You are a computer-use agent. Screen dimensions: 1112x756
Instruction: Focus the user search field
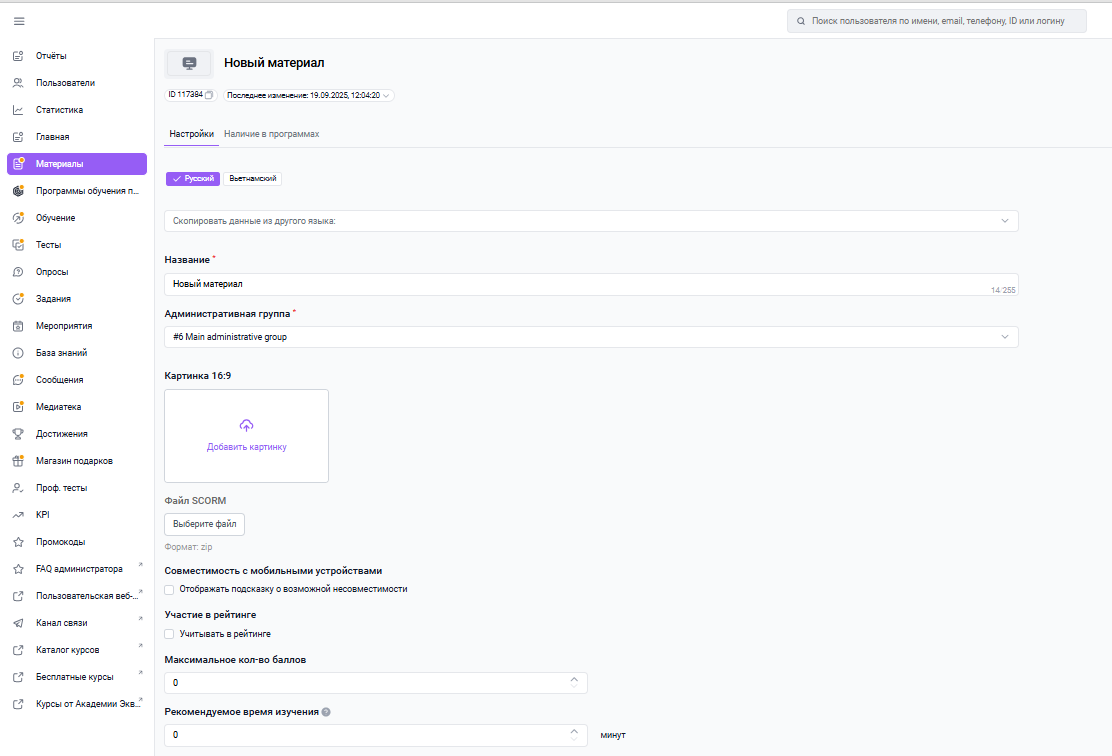(x=937, y=21)
